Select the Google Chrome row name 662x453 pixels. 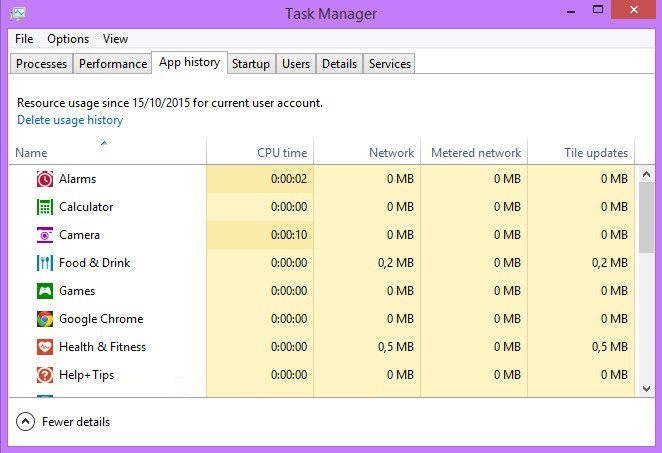(x=101, y=319)
